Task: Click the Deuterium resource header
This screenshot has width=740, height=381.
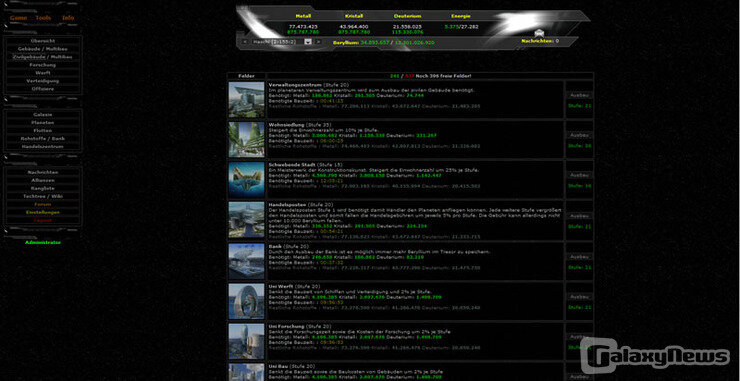Action: click(x=407, y=16)
